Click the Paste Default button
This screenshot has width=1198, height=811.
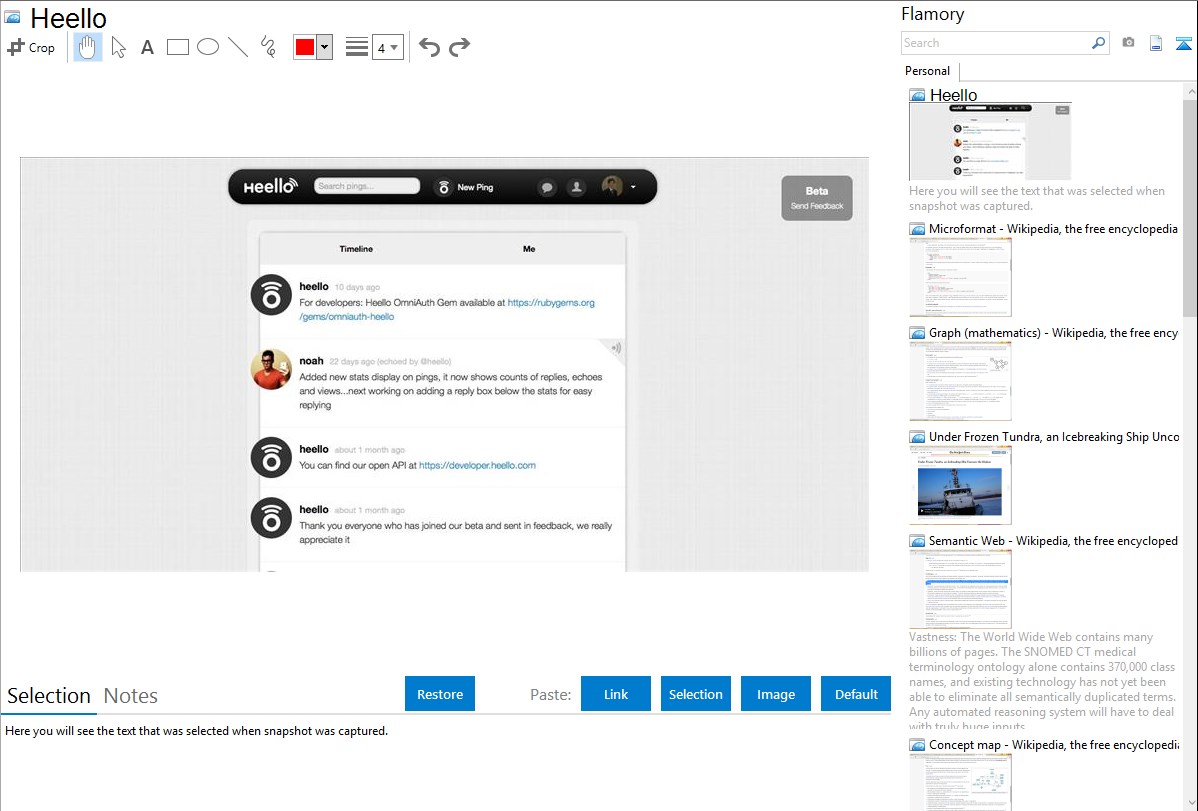pyautogui.click(x=856, y=694)
